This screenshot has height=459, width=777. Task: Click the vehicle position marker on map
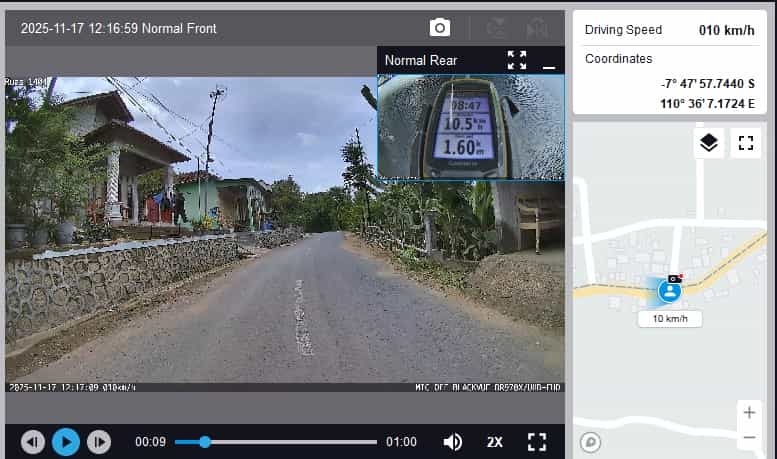coord(670,291)
